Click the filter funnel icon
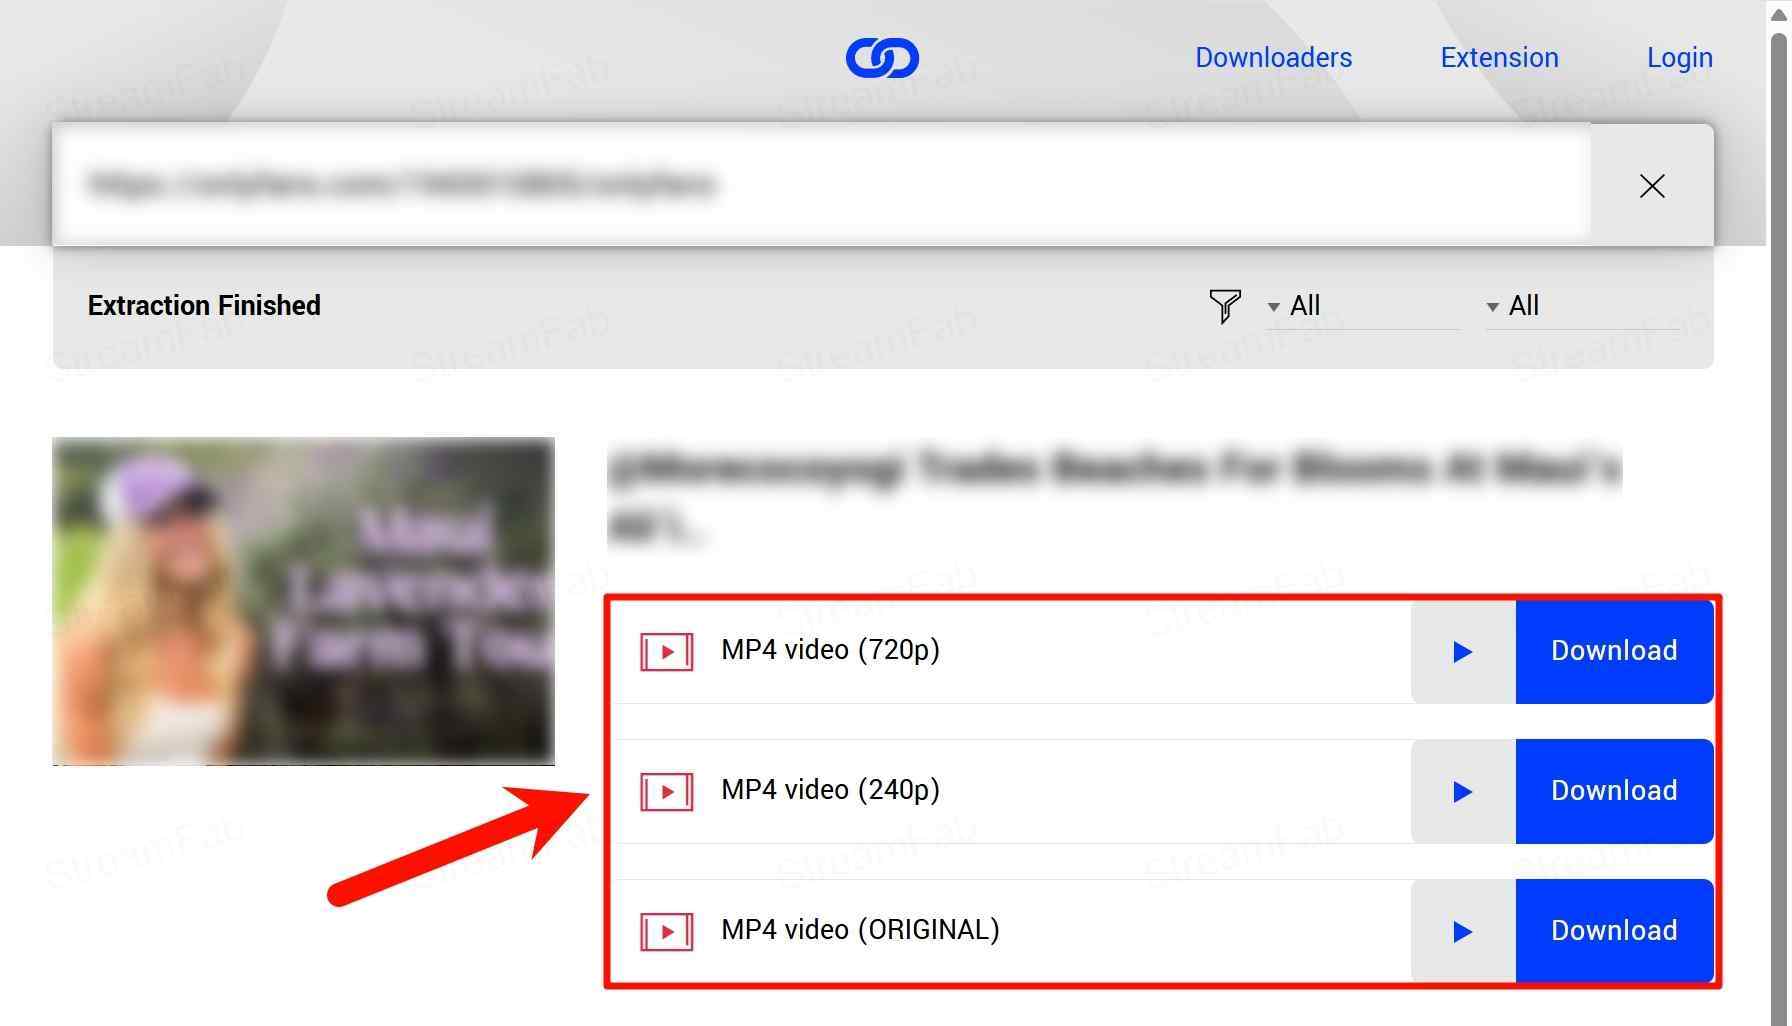This screenshot has height=1026, width=1792. click(x=1224, y=306)
